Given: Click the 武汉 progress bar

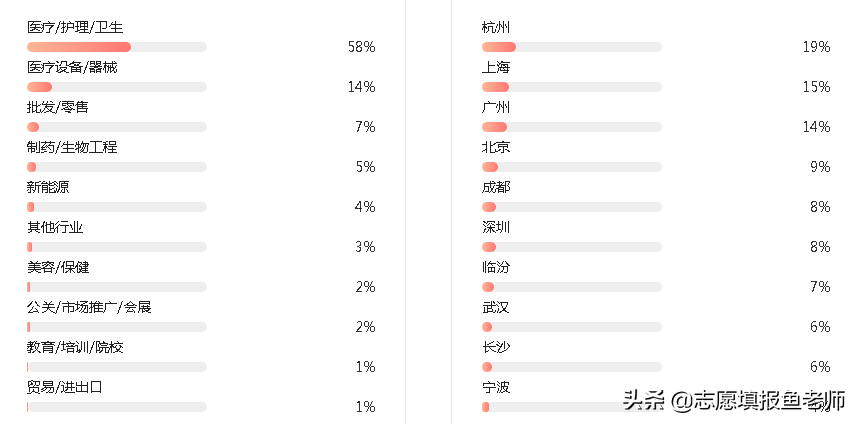Looking at the screenshot, I should (x=572, y=327).
